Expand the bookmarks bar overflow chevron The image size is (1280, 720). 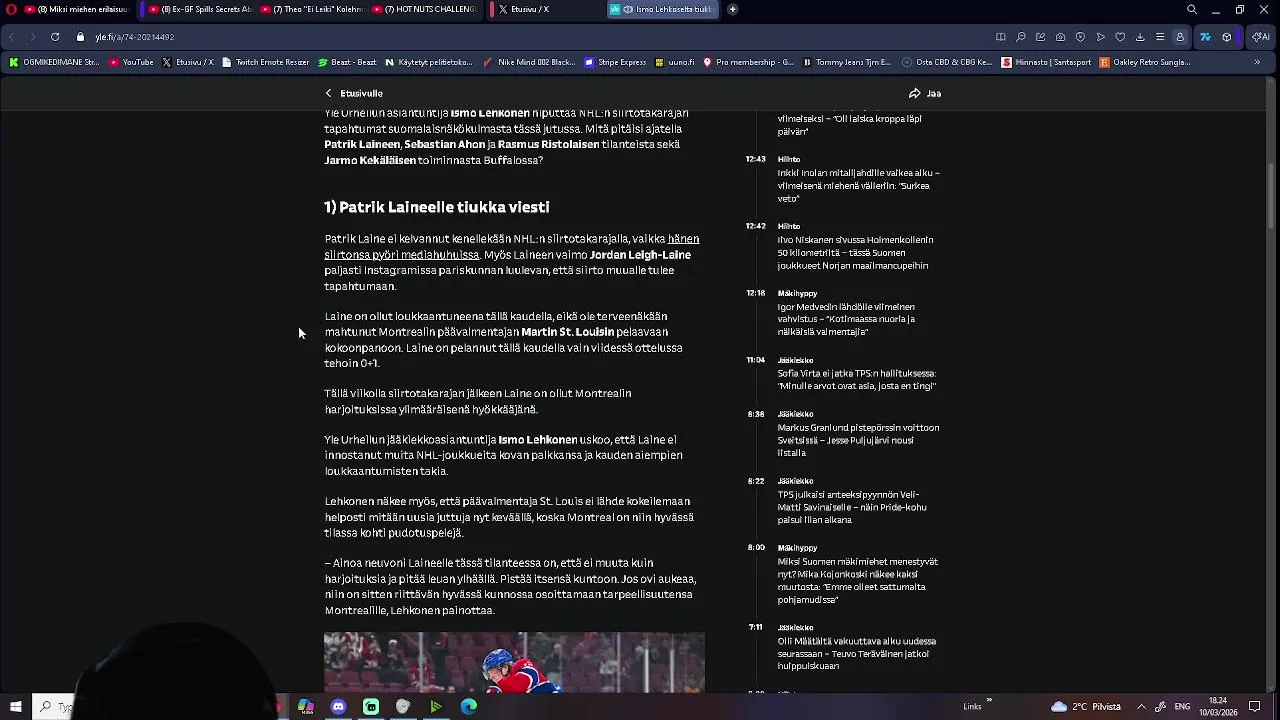[x=1257, y=62]
